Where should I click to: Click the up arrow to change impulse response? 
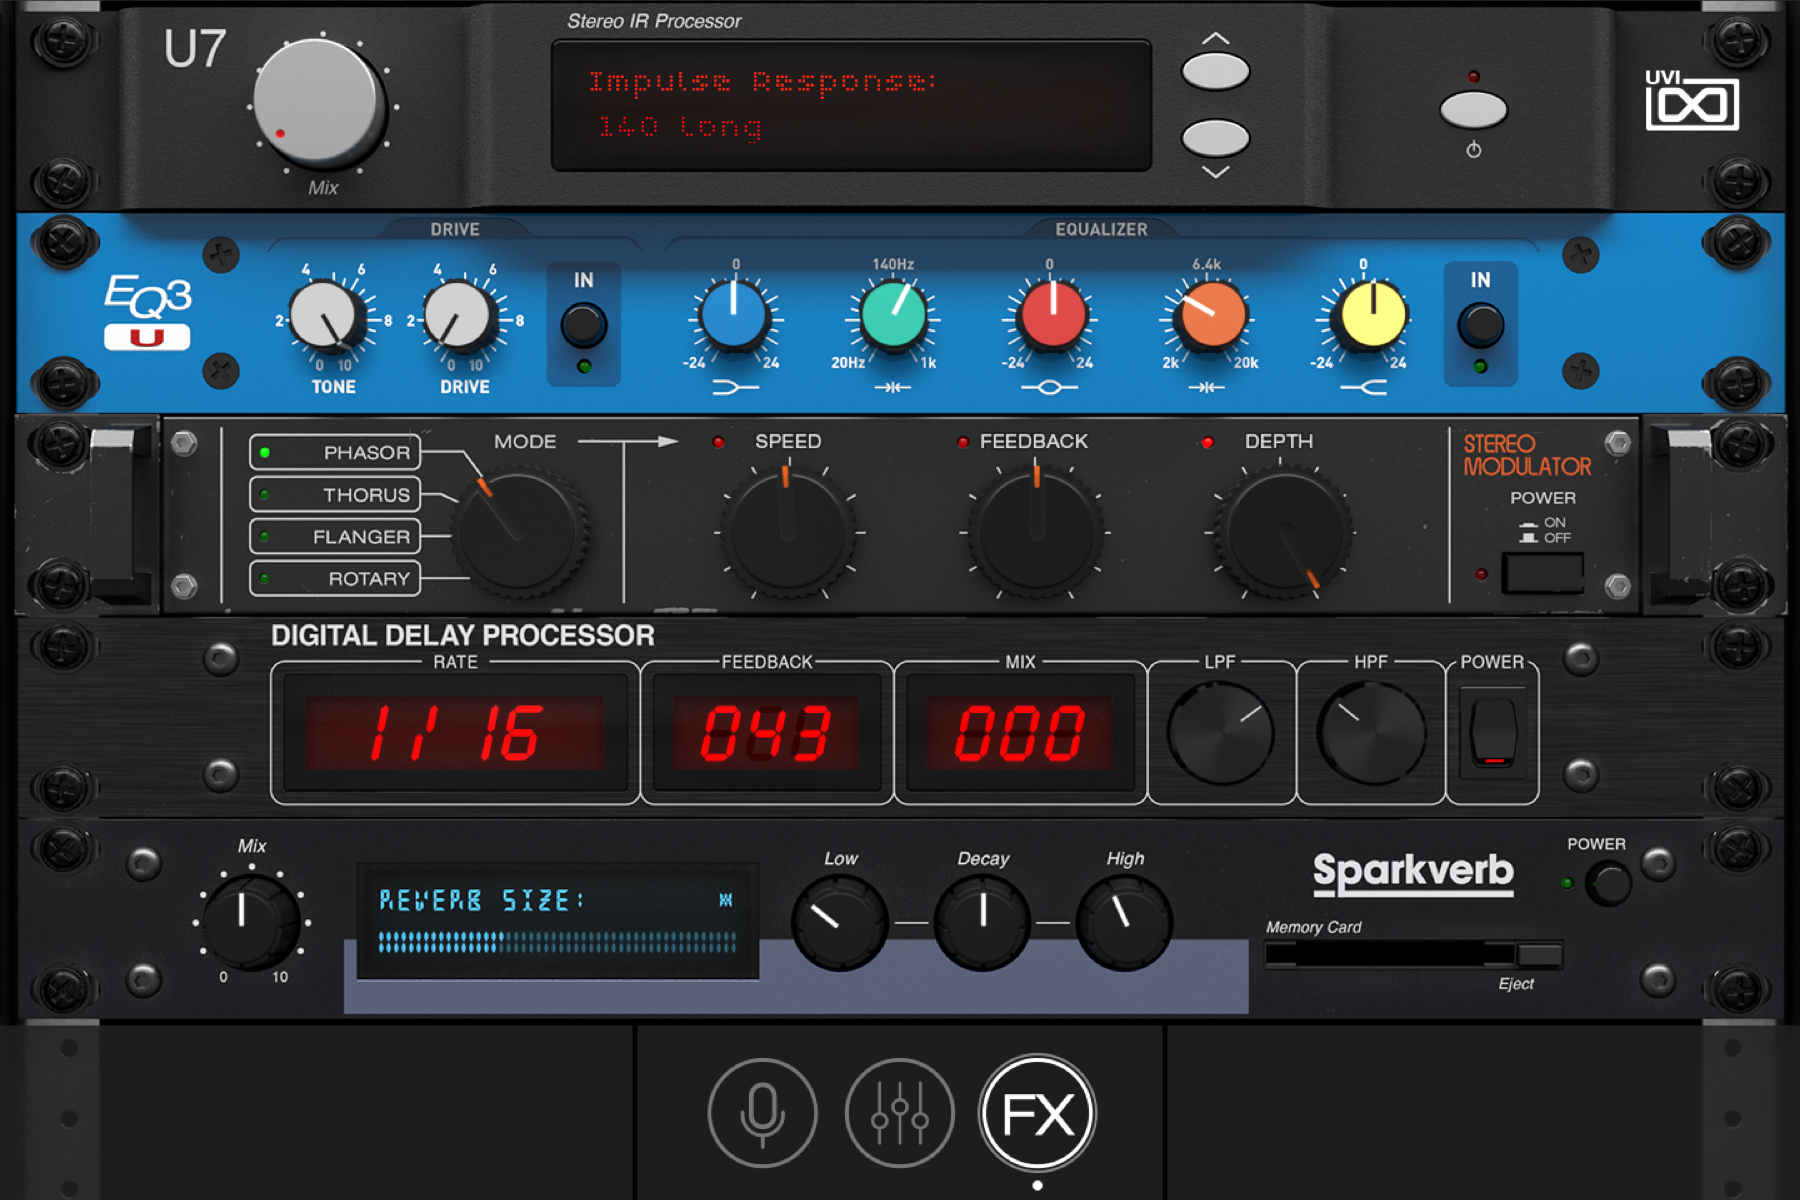tap(1215, 68)
